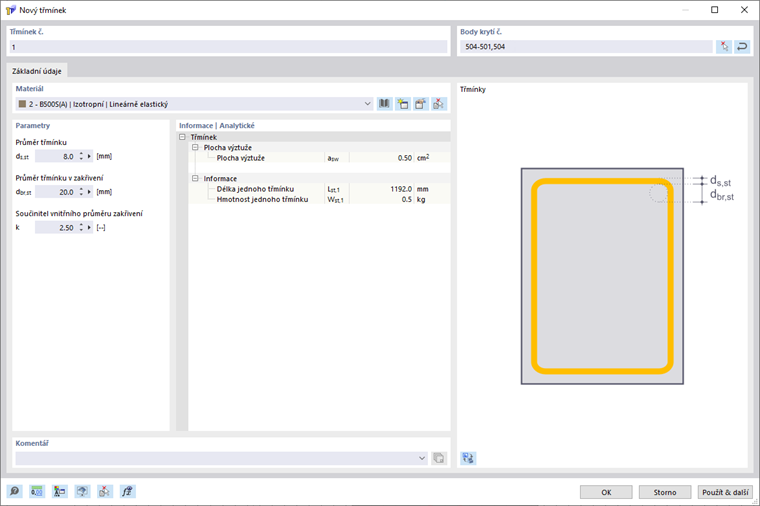
Task: Click the app icon in the title bar
Action: (x=10, y=10)
